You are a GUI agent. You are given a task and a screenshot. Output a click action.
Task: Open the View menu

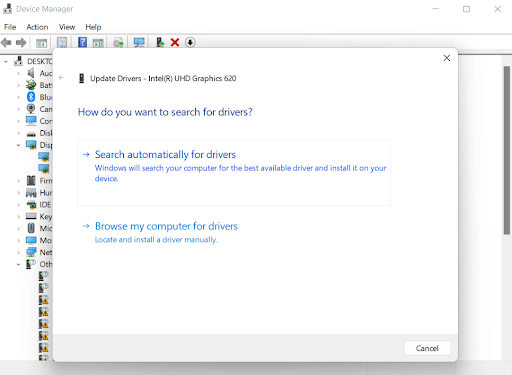pos(67,27)
